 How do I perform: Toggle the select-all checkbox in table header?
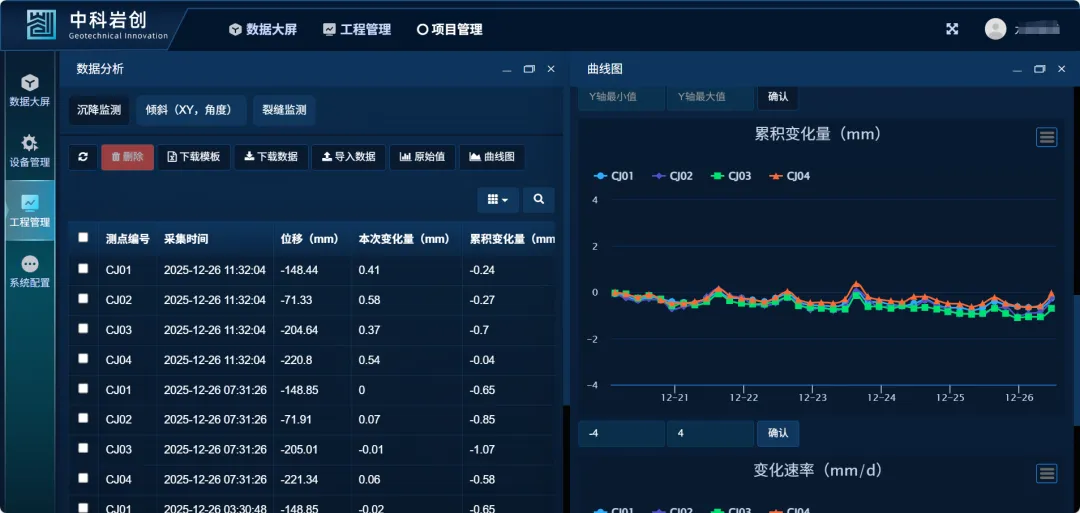coord(83,238)
